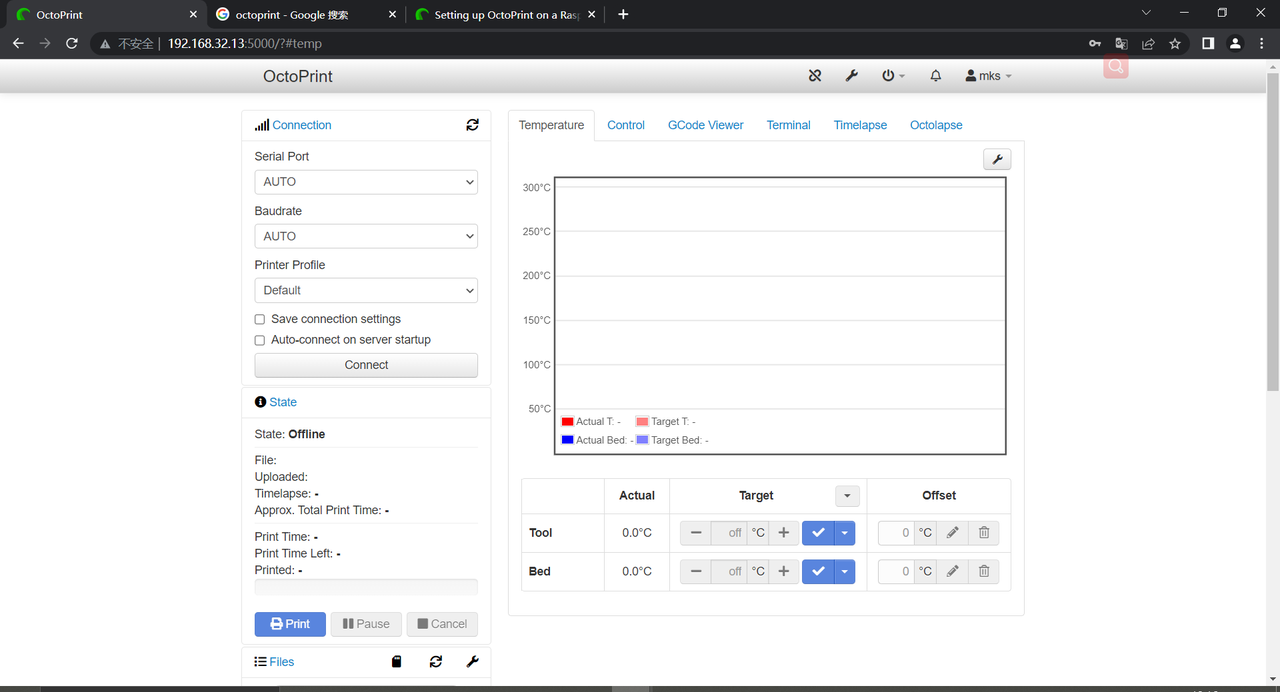Open the Printer Profile dropdown

pos(366,290)
